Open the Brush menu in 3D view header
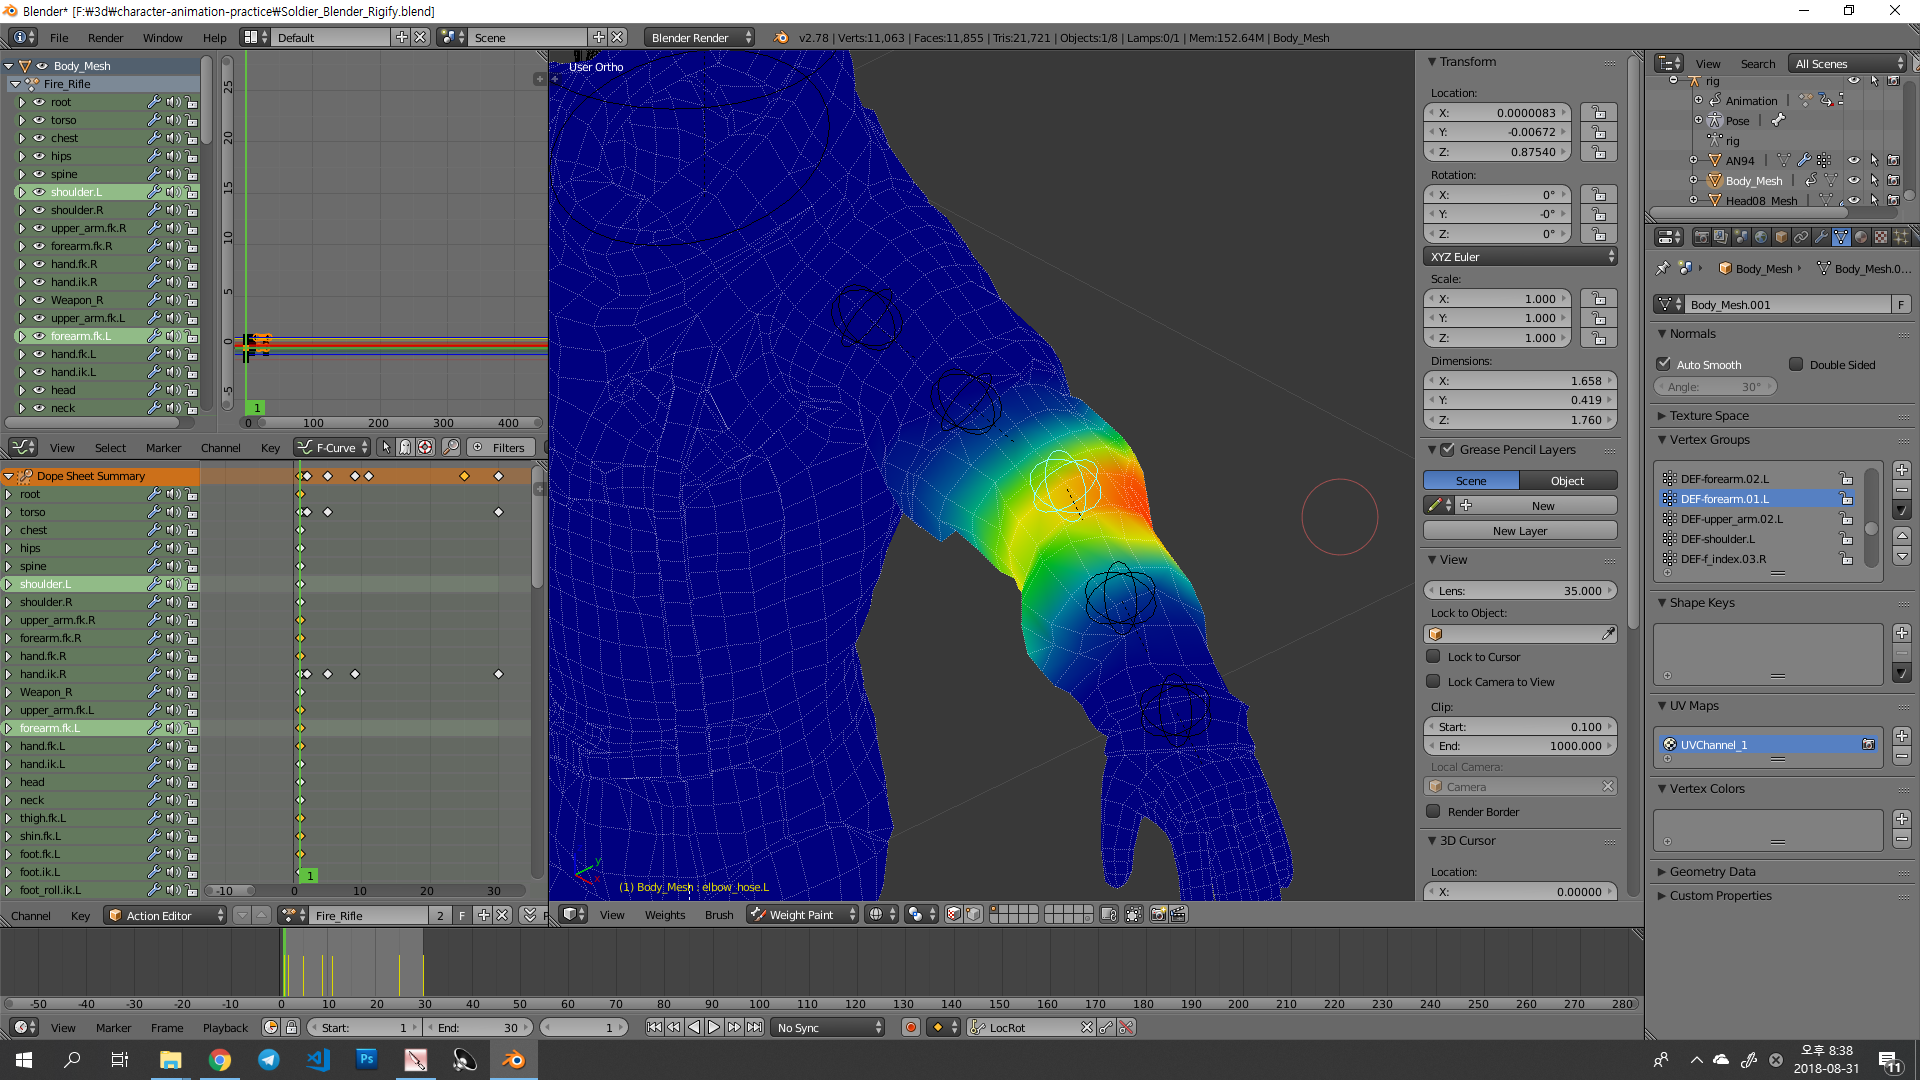1920x1080 pixels. click(x=719, y=914)
